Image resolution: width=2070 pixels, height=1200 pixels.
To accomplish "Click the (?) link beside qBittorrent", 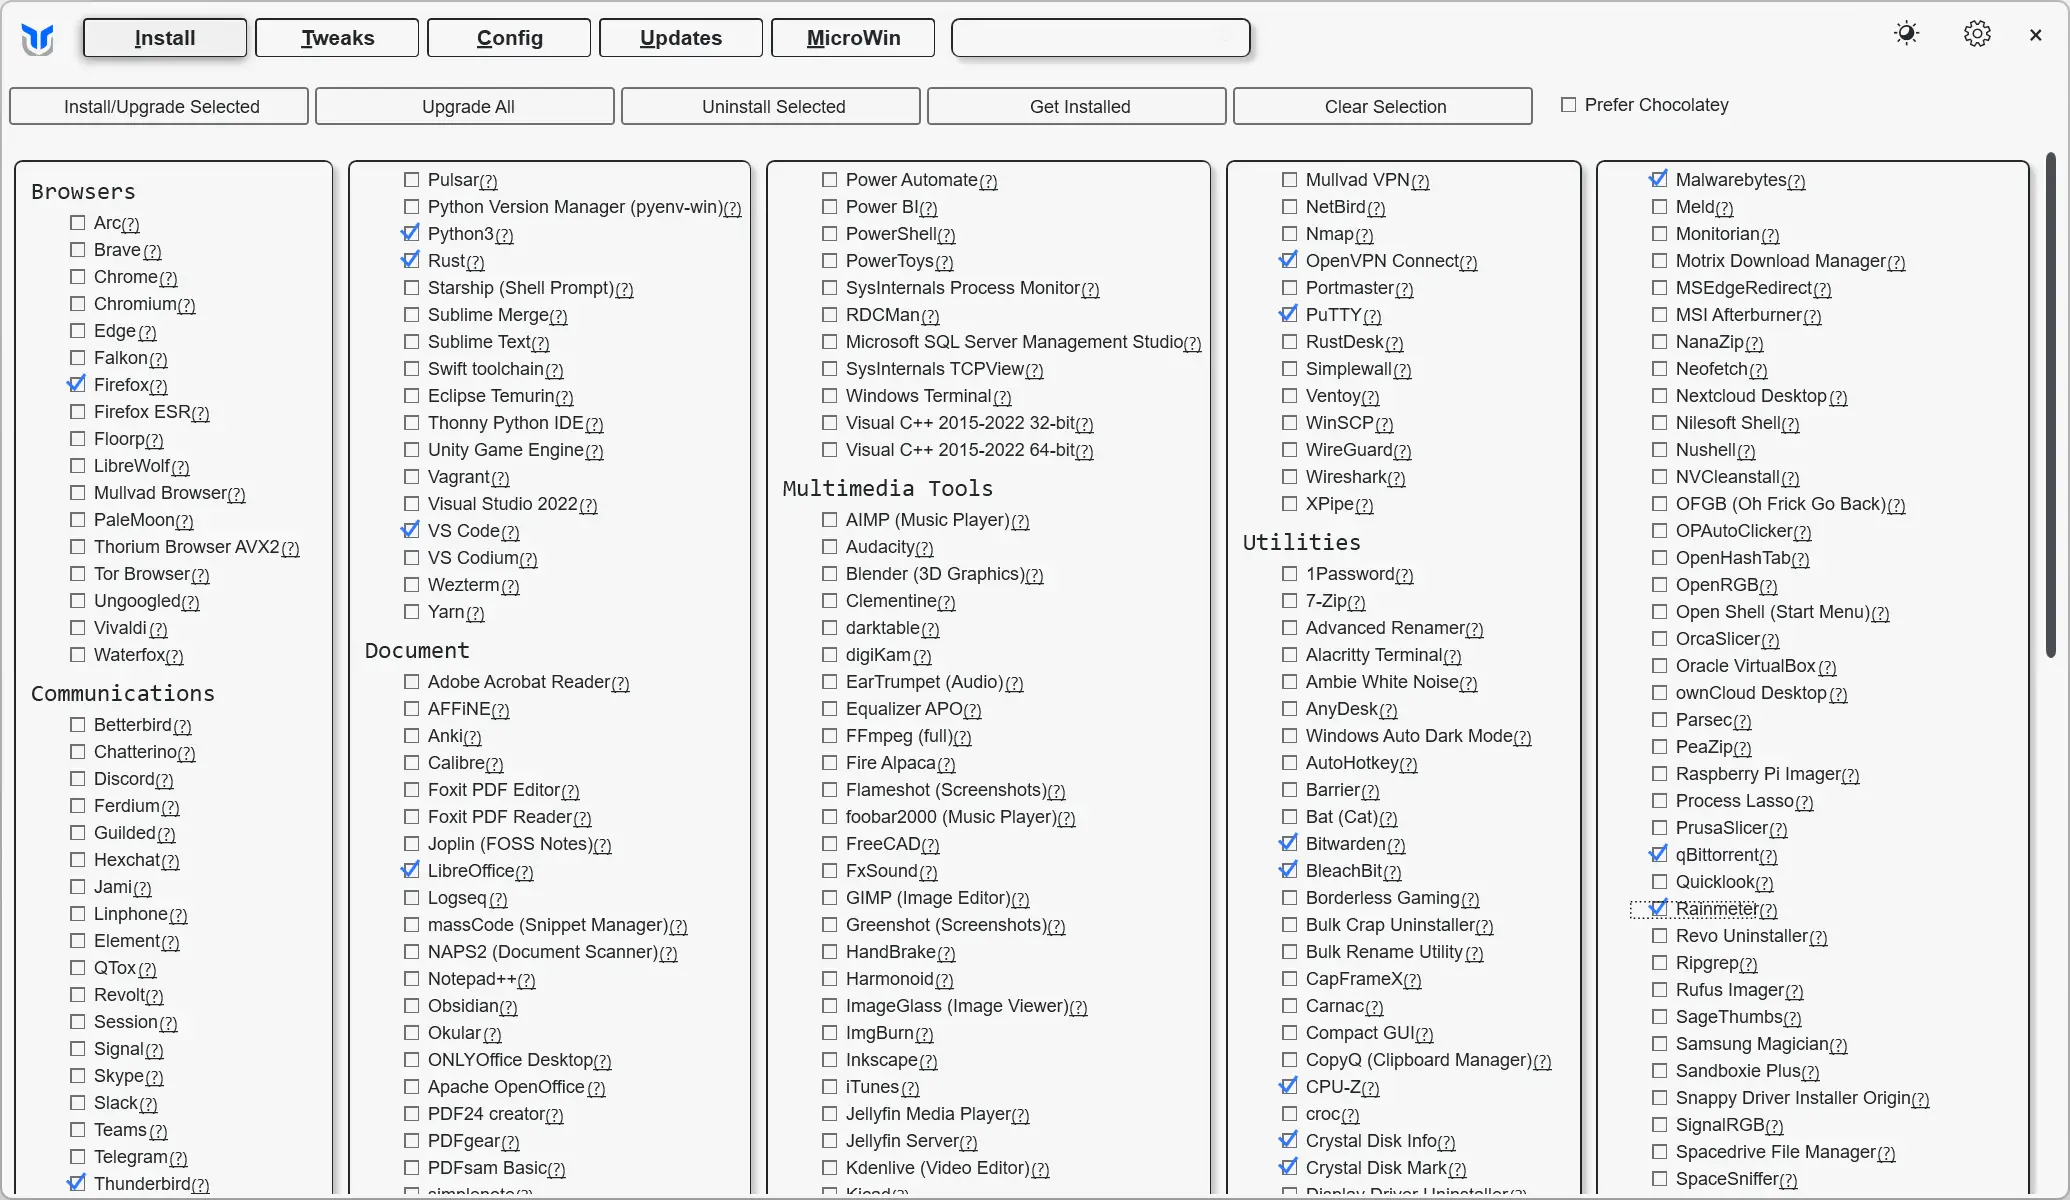I will click(1768, 856).
